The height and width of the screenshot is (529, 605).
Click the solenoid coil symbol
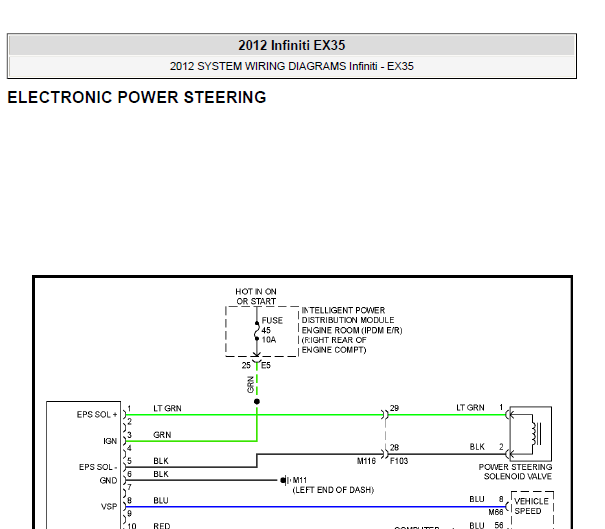pyautogui.click(x=536, y=434)
